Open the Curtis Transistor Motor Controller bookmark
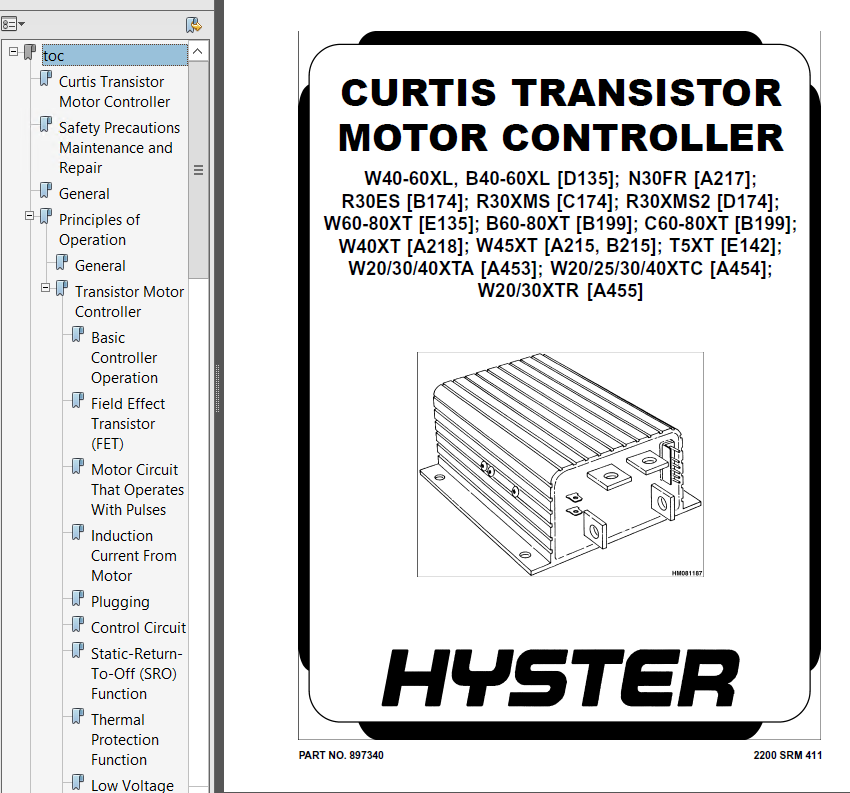Viewport: 850px width, 793px height. point(114,92)
